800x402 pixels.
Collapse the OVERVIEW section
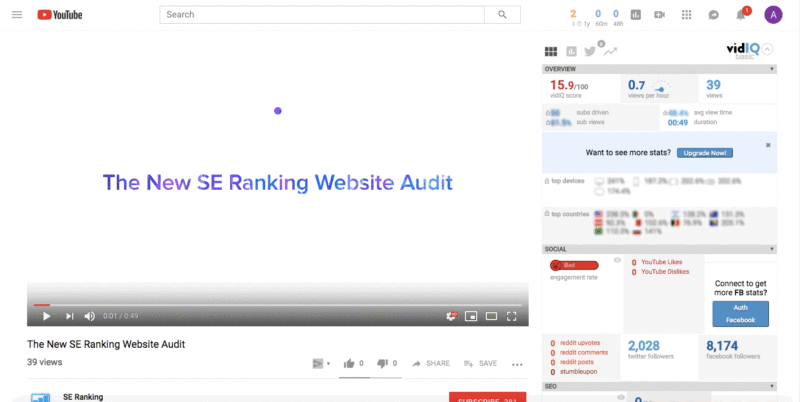click(772, 69)
